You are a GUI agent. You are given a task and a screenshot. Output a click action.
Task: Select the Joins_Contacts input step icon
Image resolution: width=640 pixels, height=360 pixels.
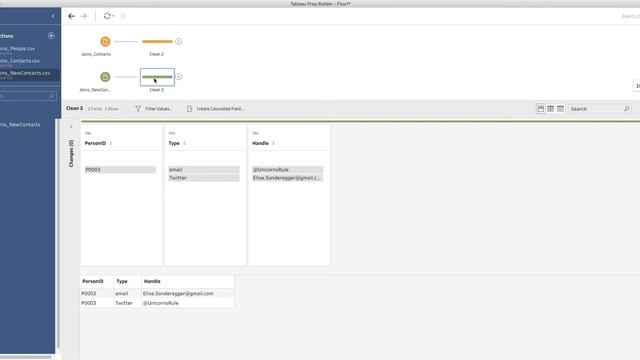105,41
